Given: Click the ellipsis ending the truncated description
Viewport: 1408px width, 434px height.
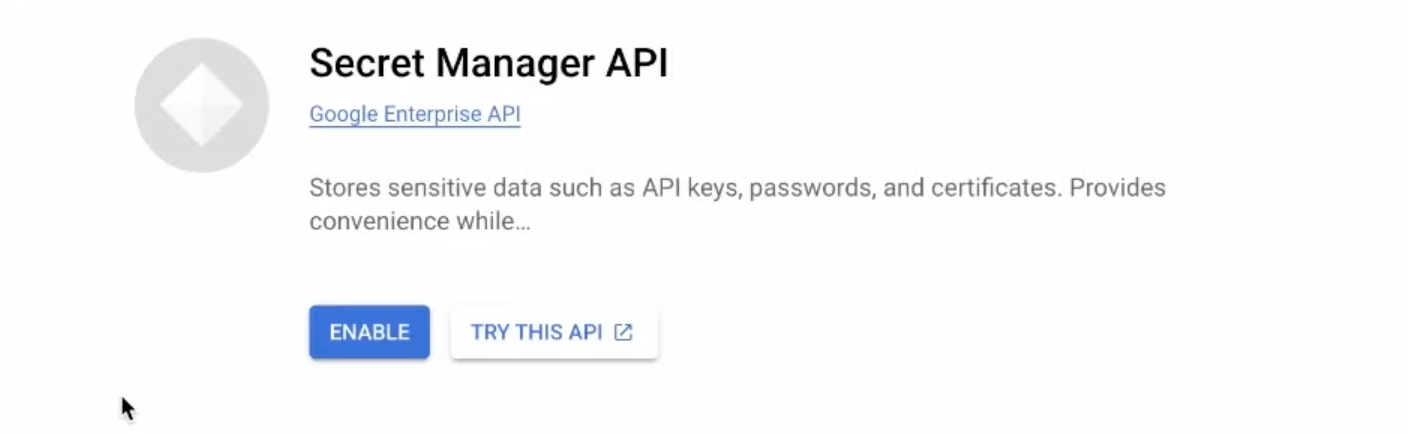Looking at the screenshot, I should 522,223.
